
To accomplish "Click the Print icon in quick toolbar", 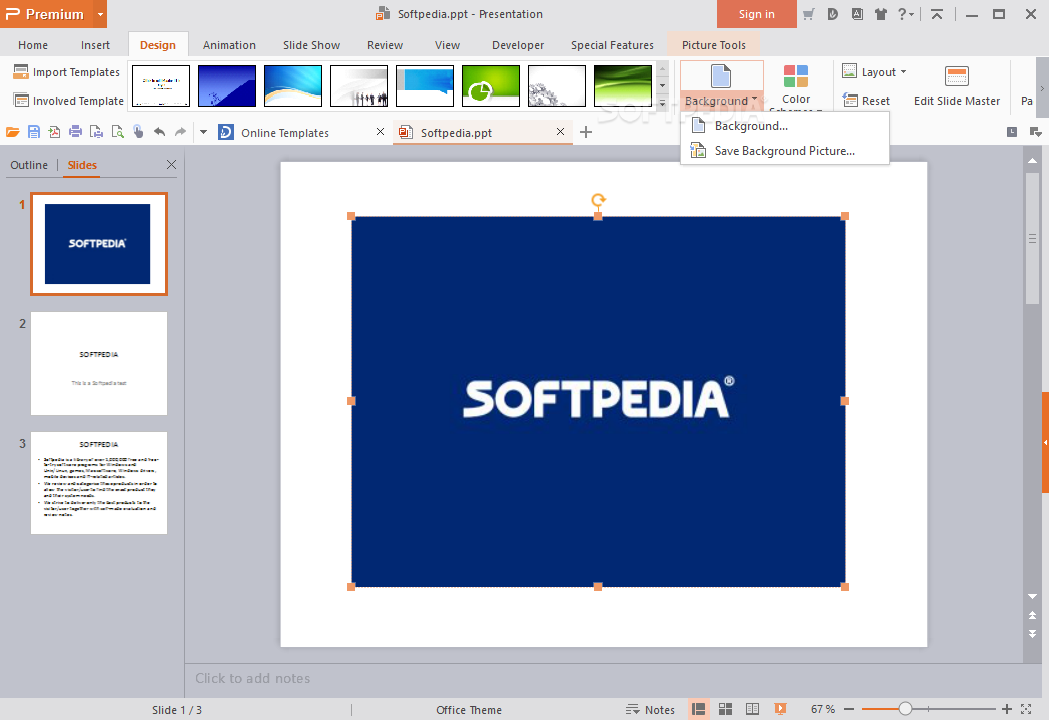I will click(x=76, y=132).
